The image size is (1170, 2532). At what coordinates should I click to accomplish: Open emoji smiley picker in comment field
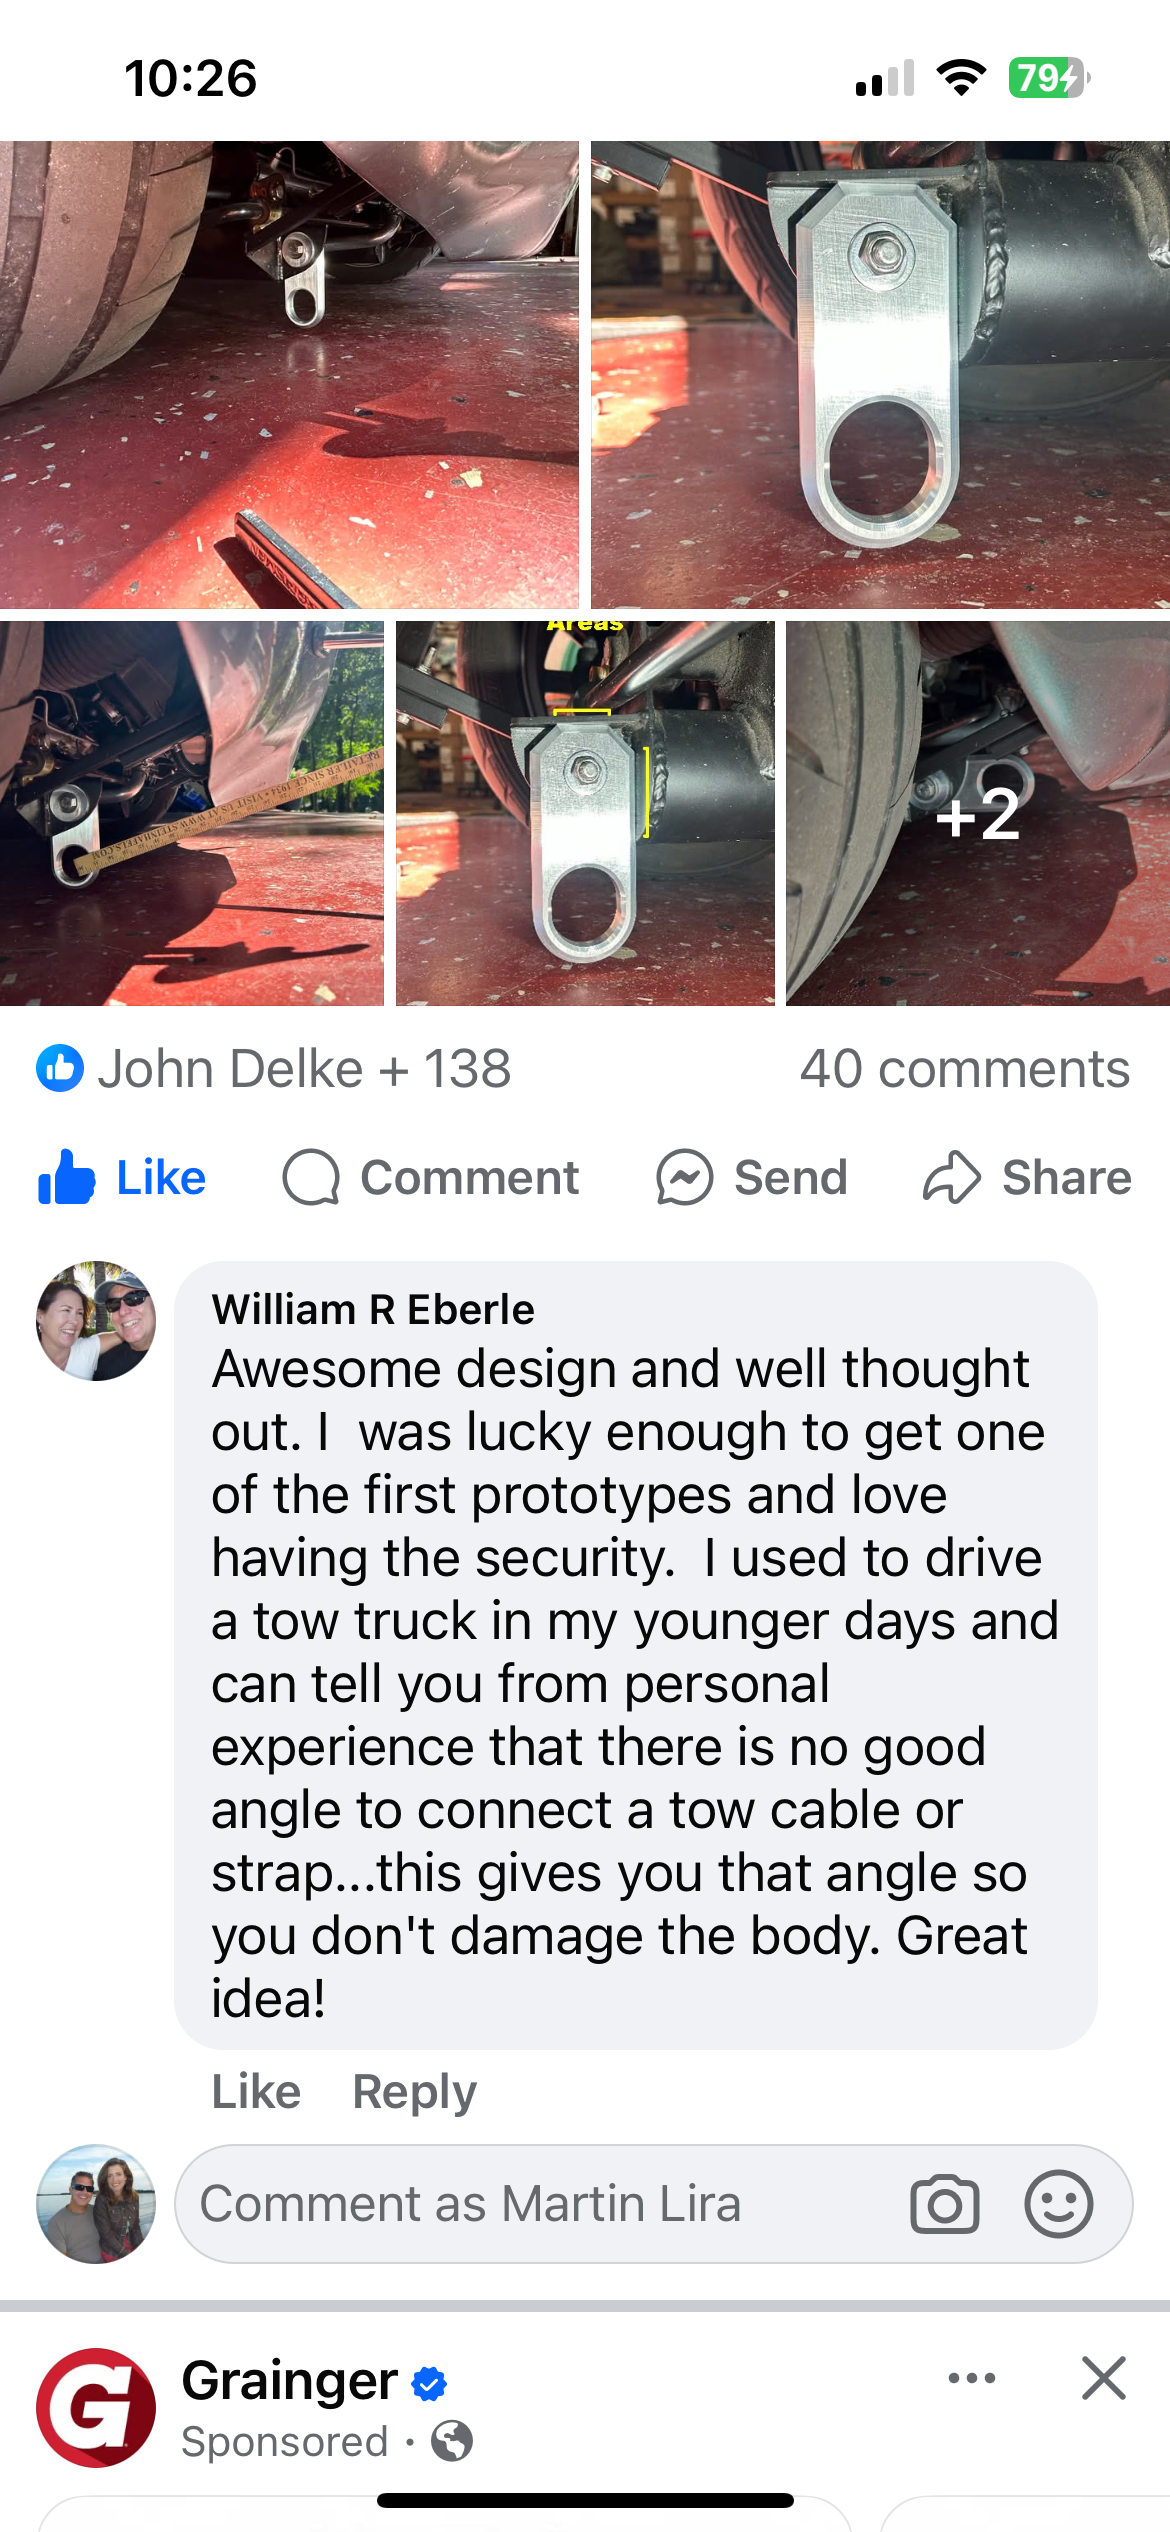(1058, 2204)
